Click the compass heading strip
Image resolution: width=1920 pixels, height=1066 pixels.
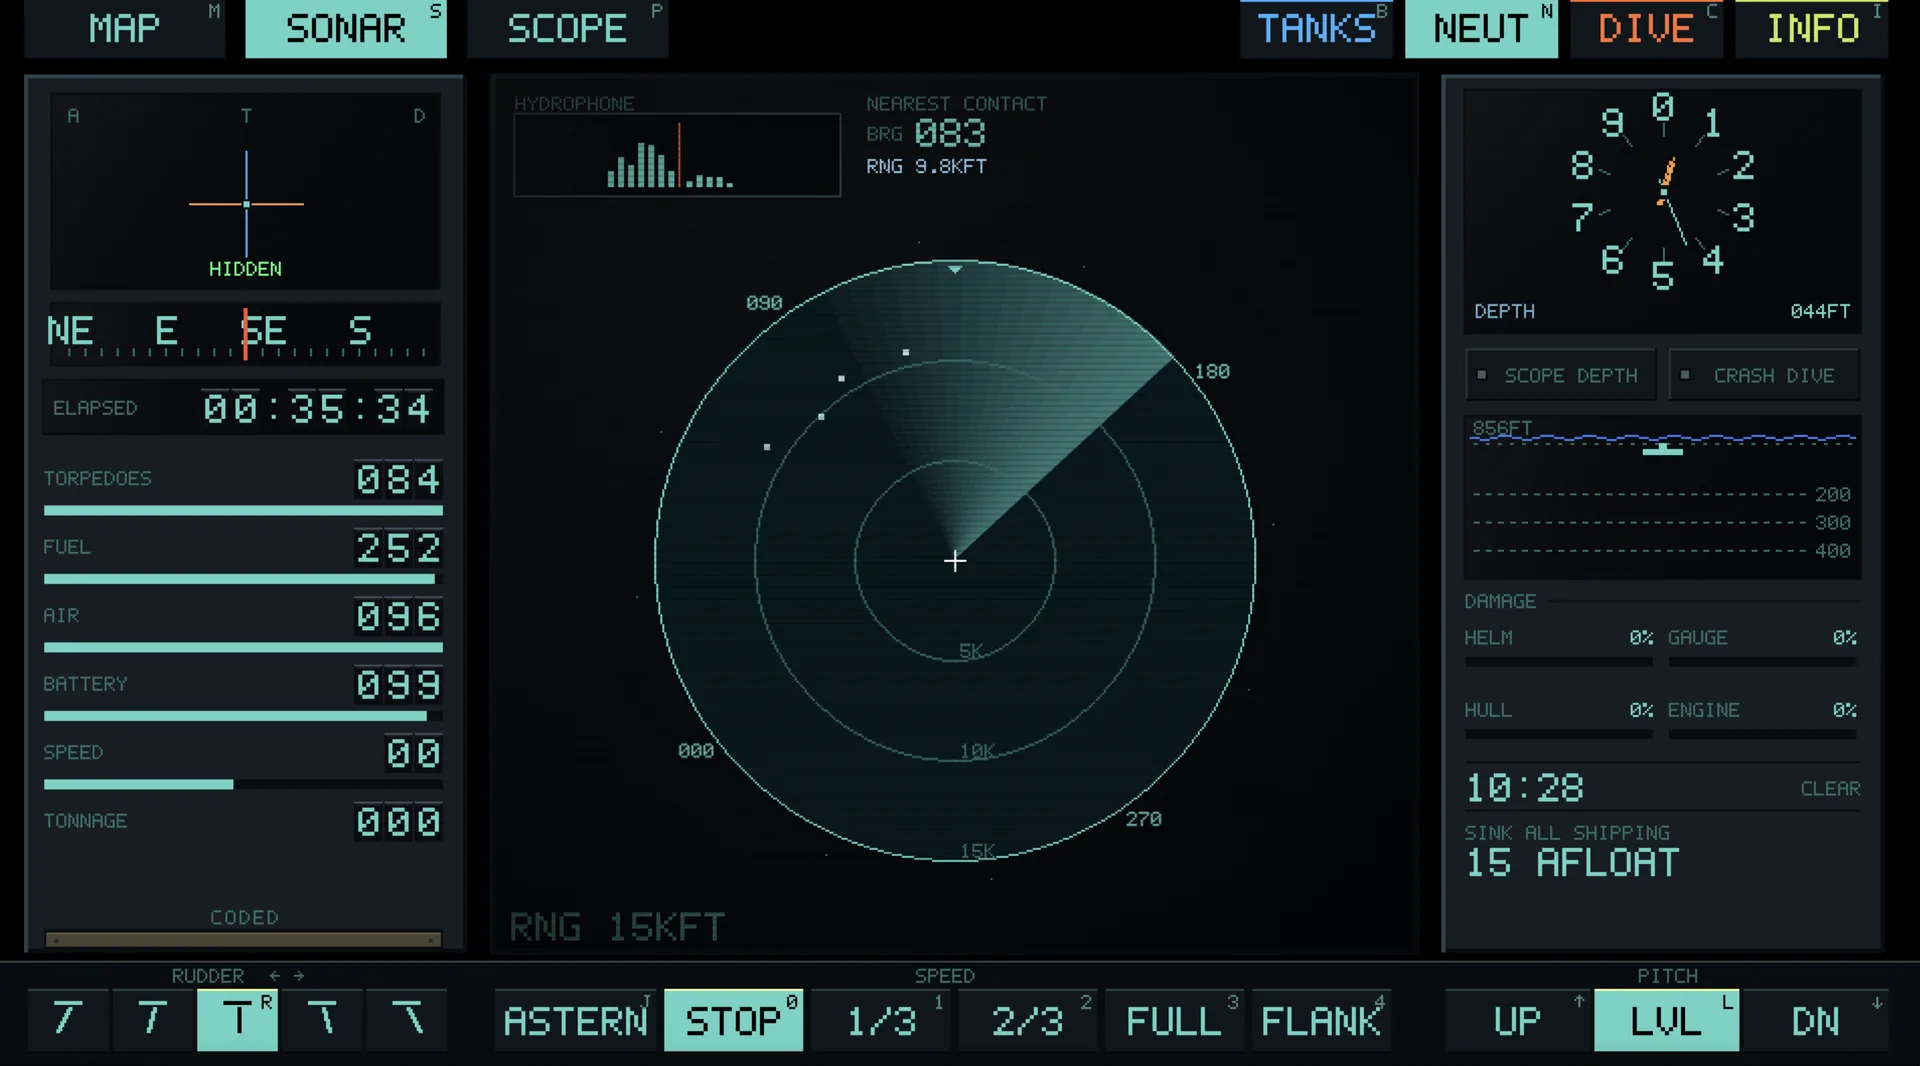[x=245, y=334]
